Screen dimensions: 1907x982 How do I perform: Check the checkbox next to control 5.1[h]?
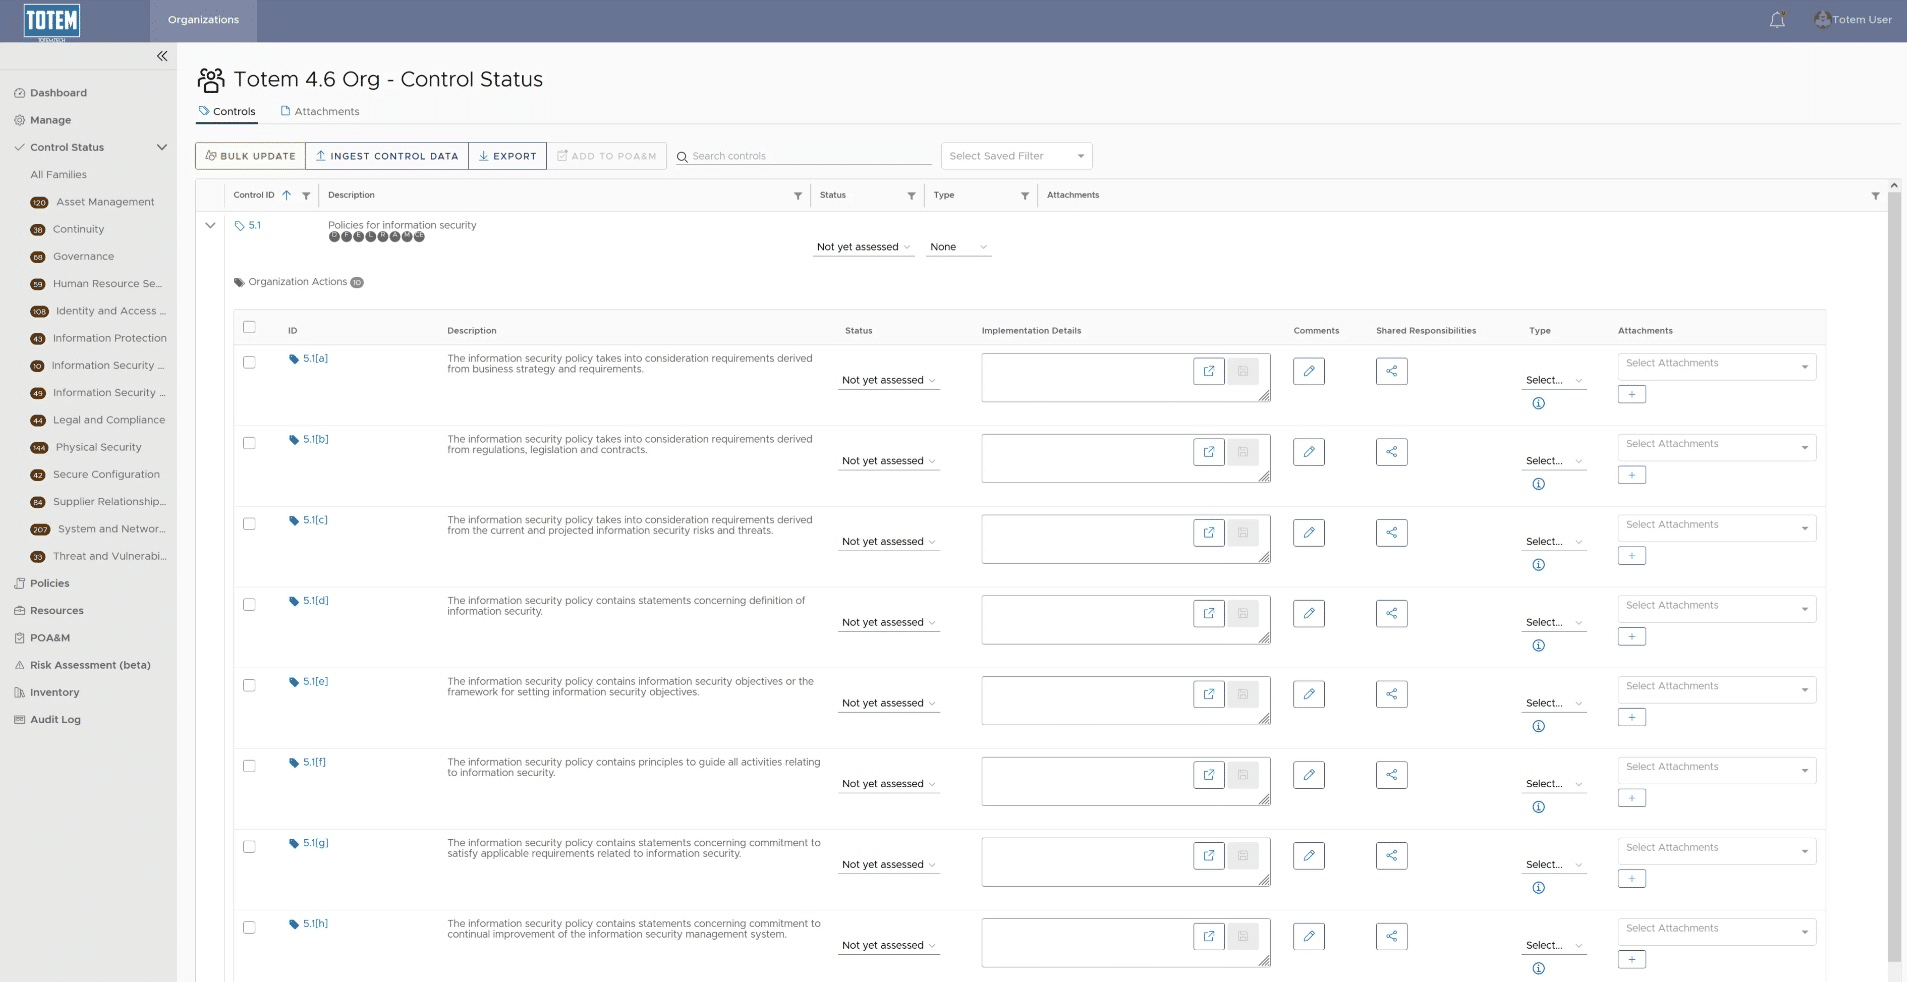(250, 927)
